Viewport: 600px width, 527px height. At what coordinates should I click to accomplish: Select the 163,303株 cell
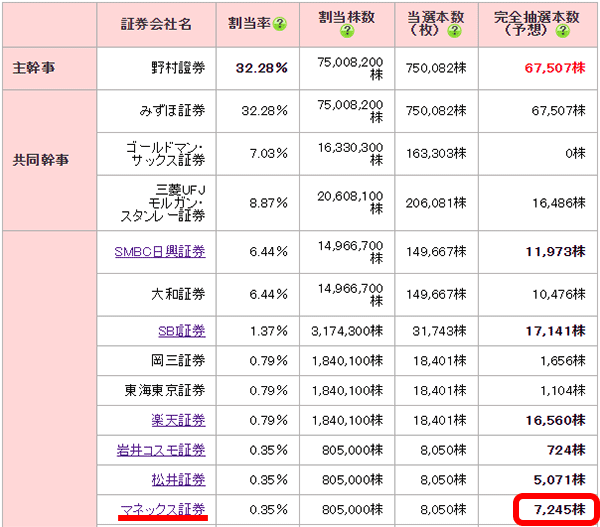click(x=436, y=154)
